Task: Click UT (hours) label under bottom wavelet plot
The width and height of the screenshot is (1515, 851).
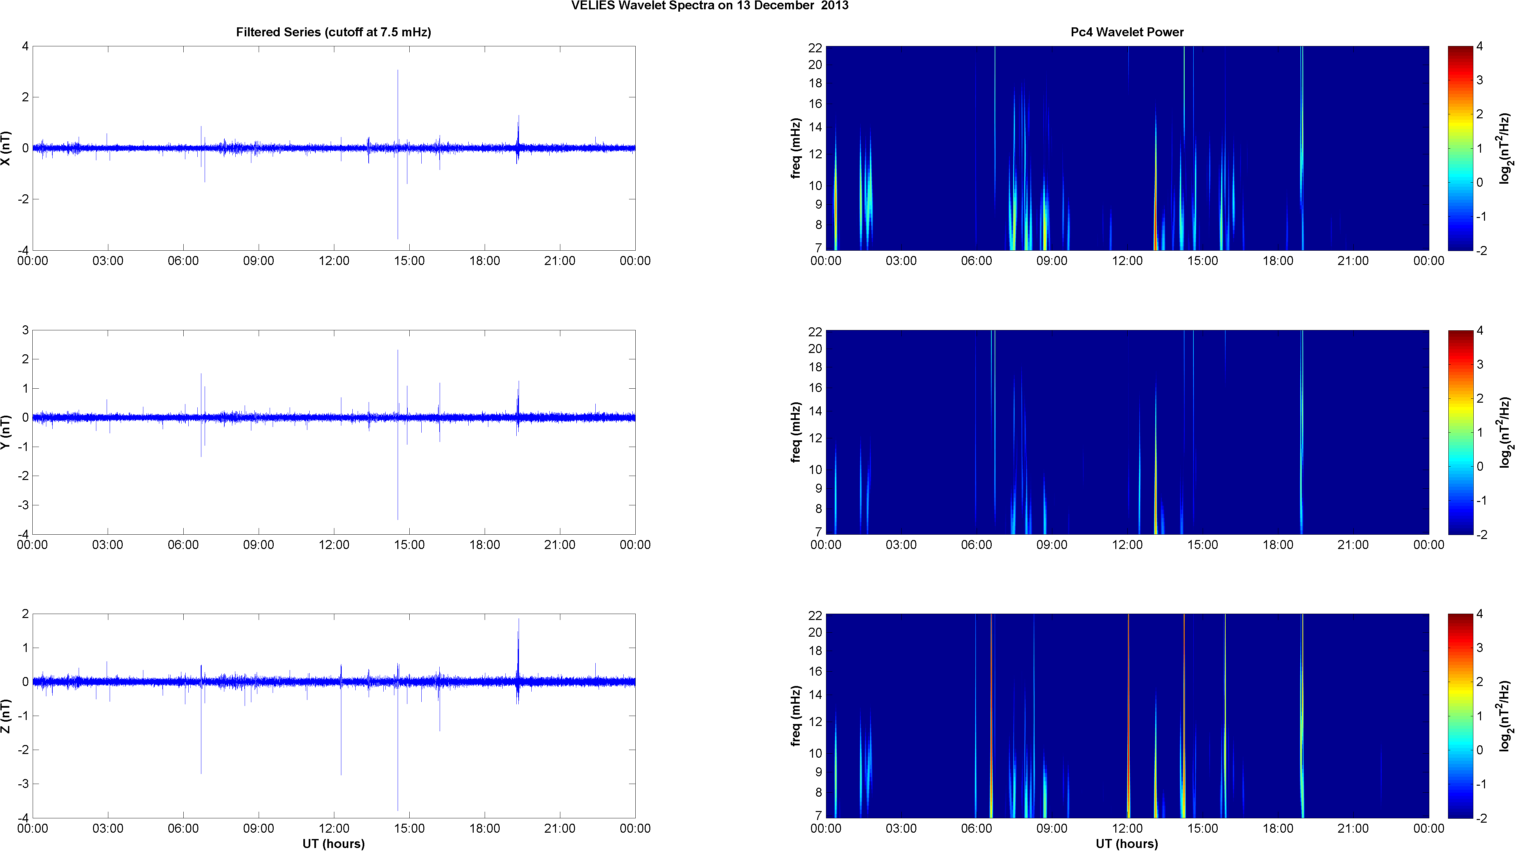Action: coord(1126,843)
